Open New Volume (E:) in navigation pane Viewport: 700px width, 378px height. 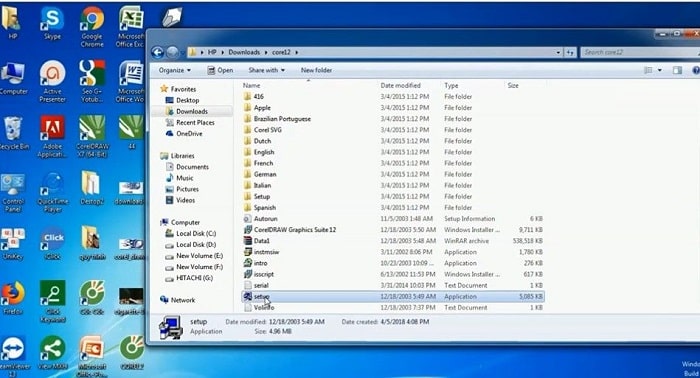194,256
